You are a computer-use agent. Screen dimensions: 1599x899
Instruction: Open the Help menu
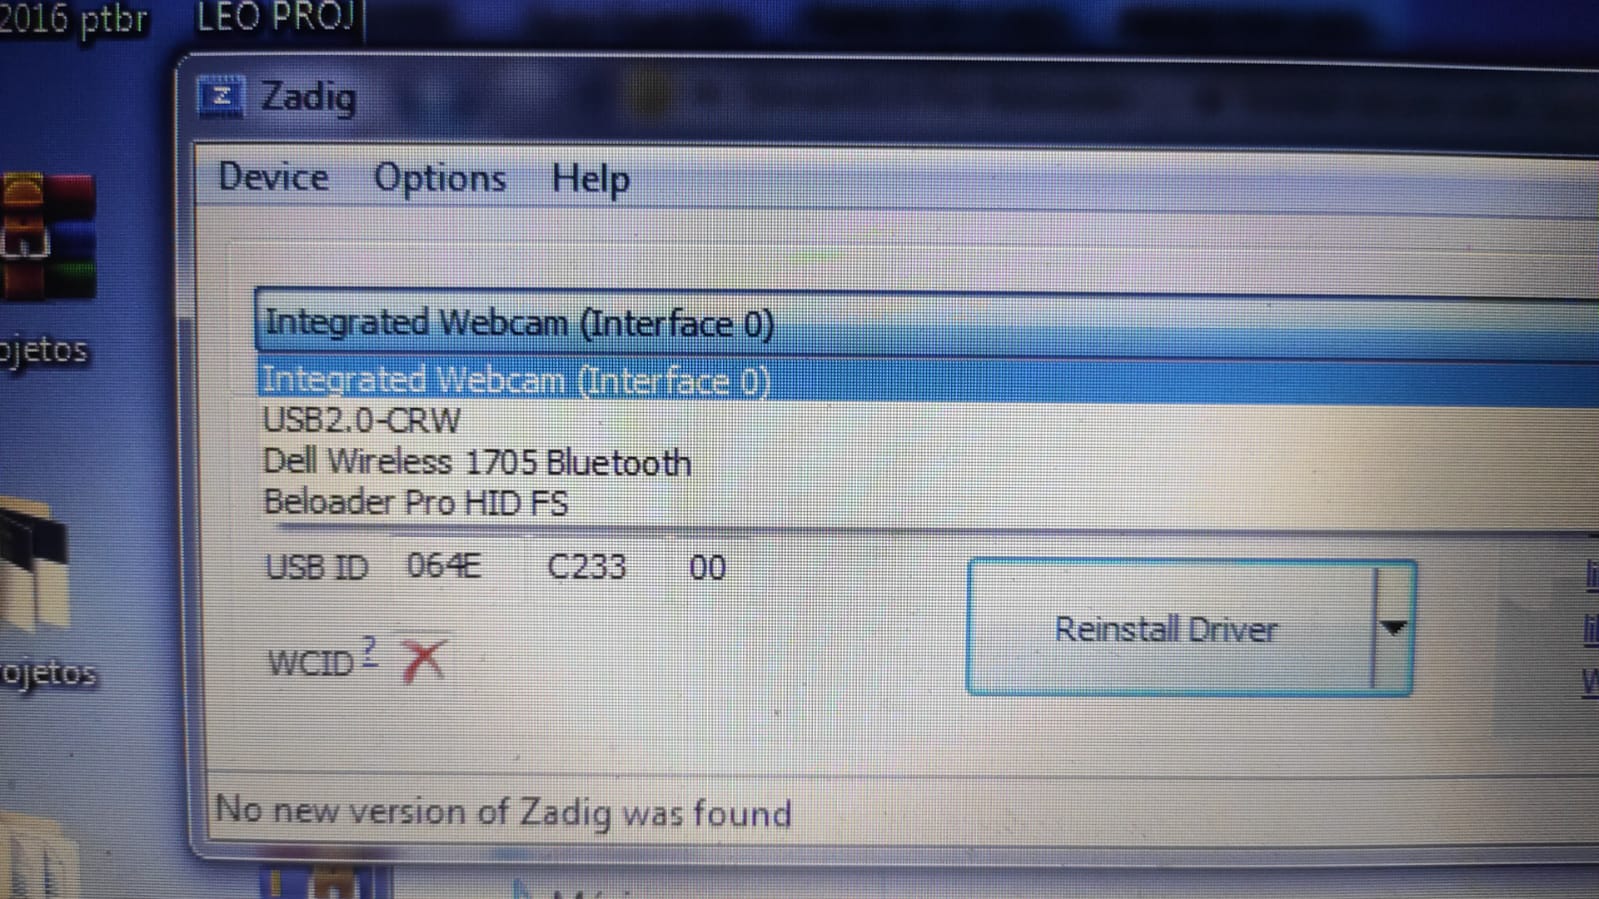coord(590,179)
